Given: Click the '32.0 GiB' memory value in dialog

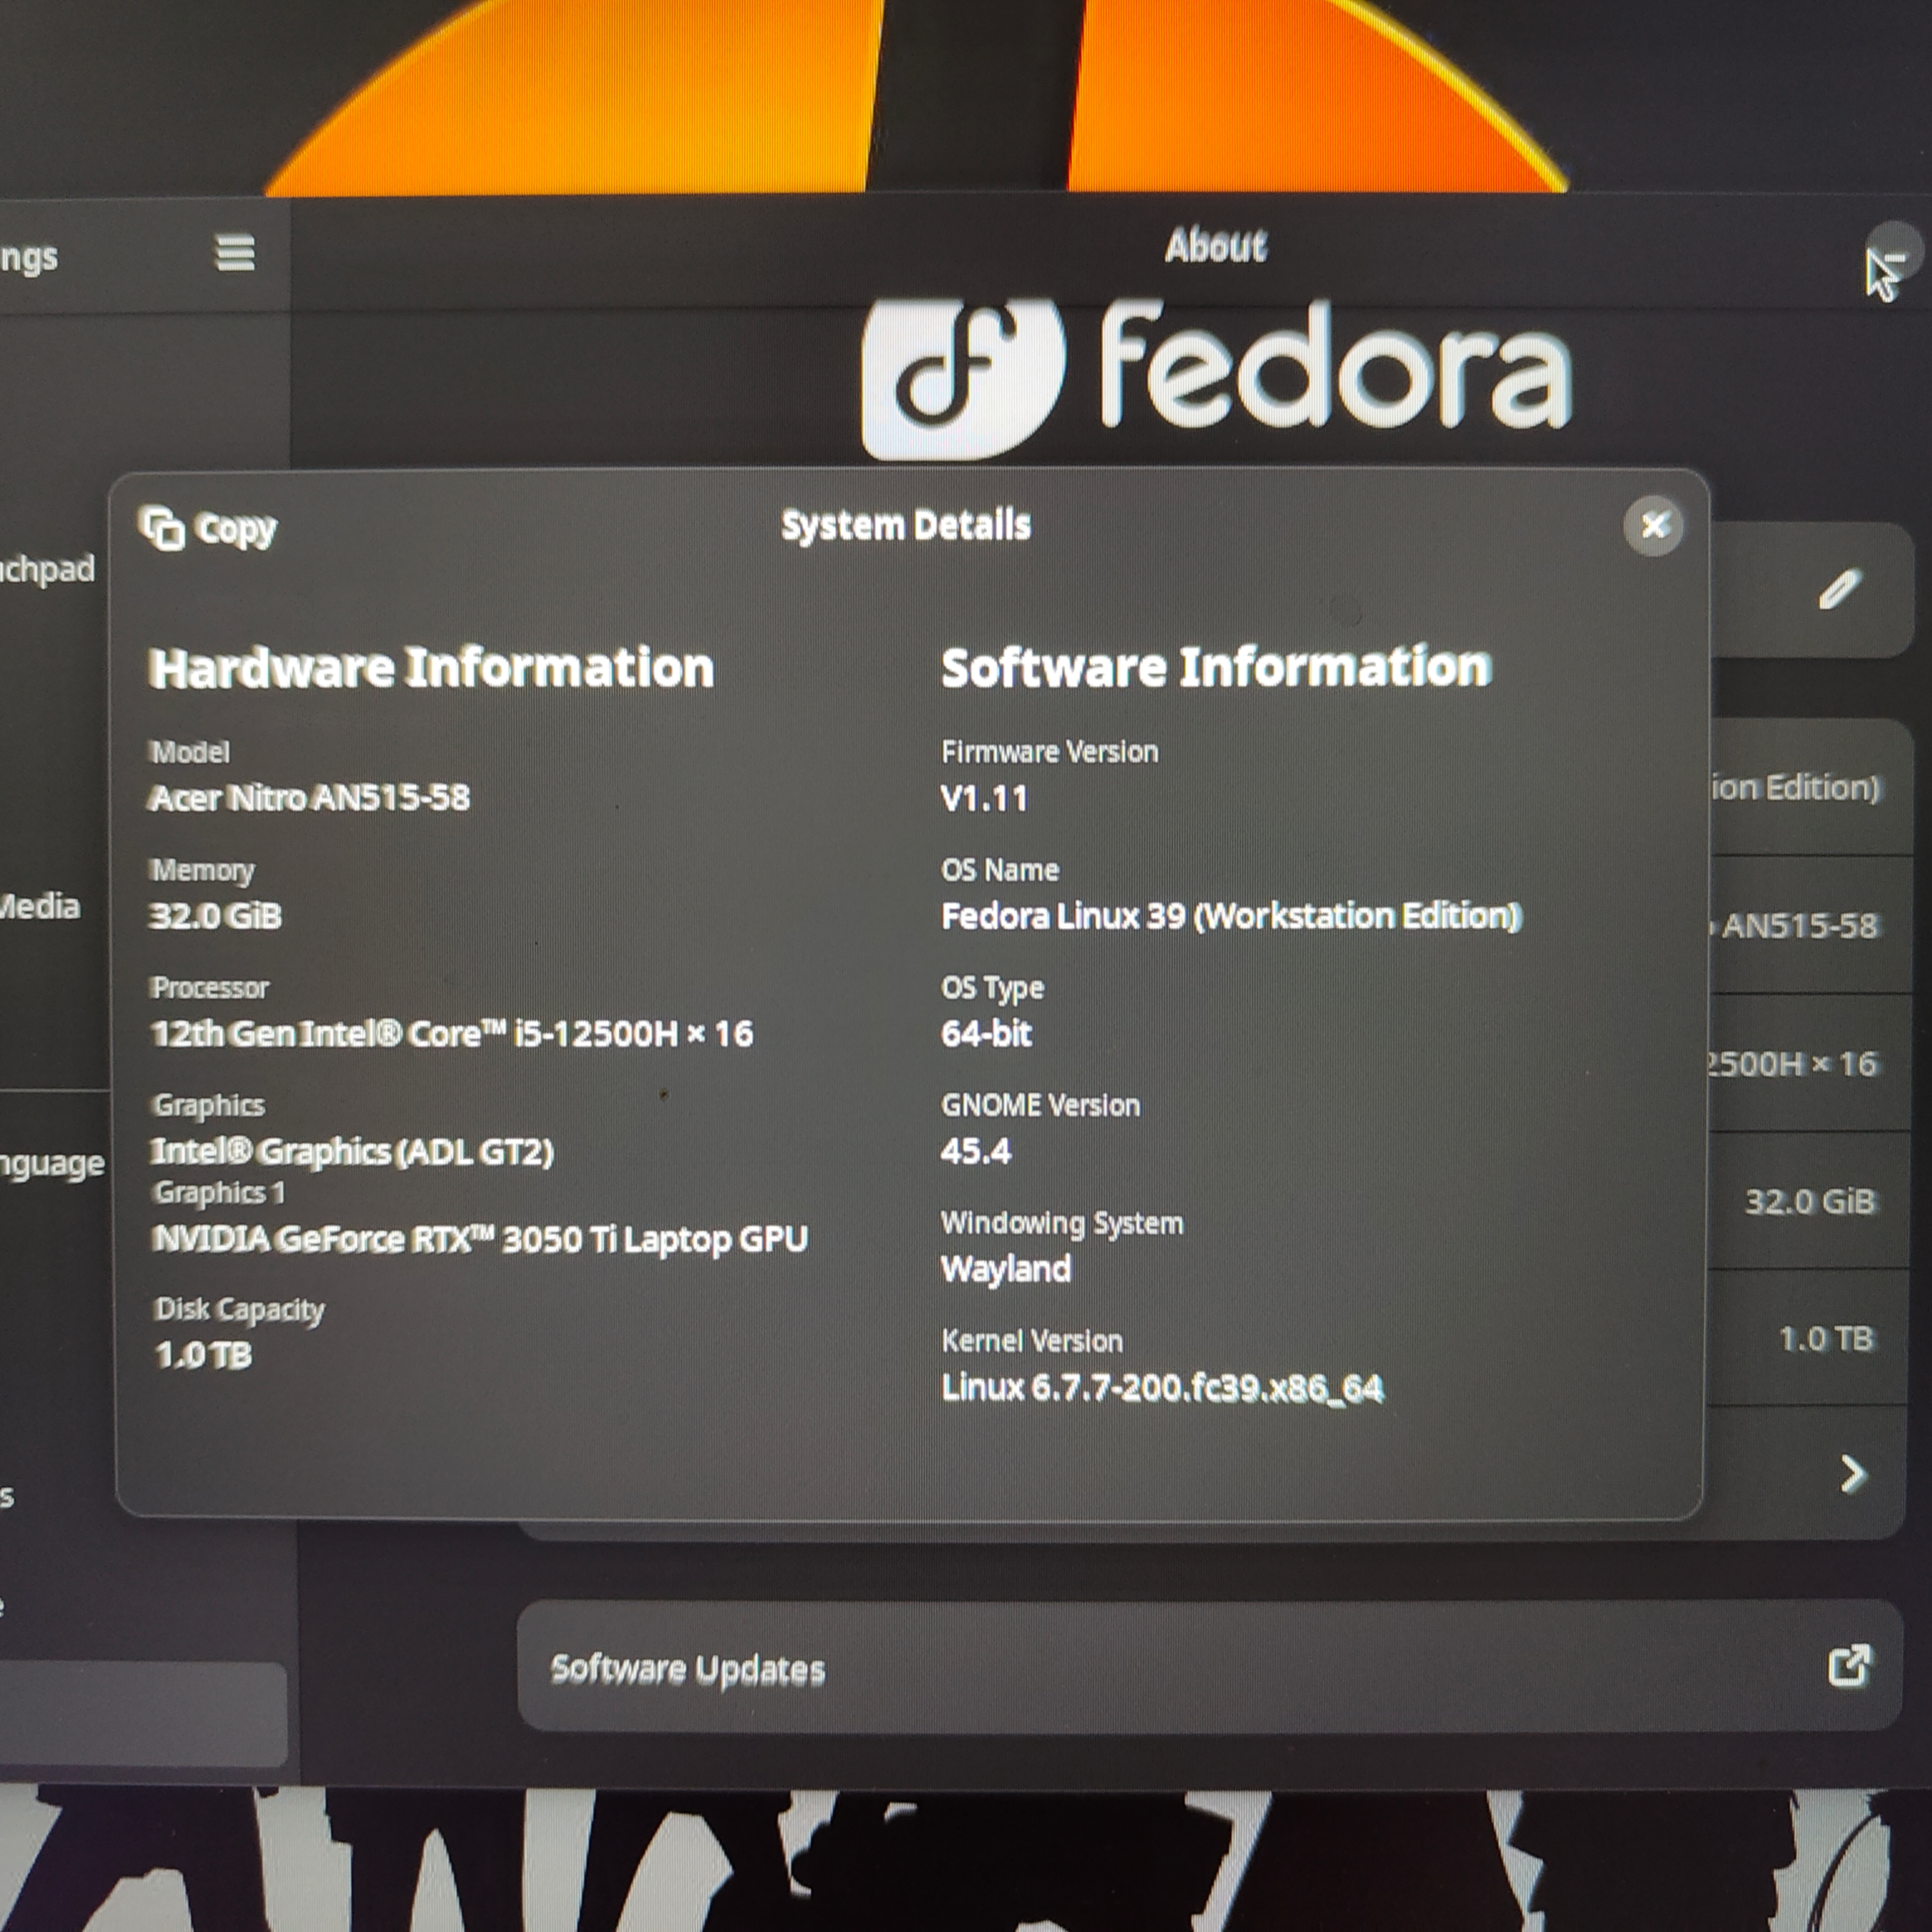Looking at the screenshot, I should 215,915.
